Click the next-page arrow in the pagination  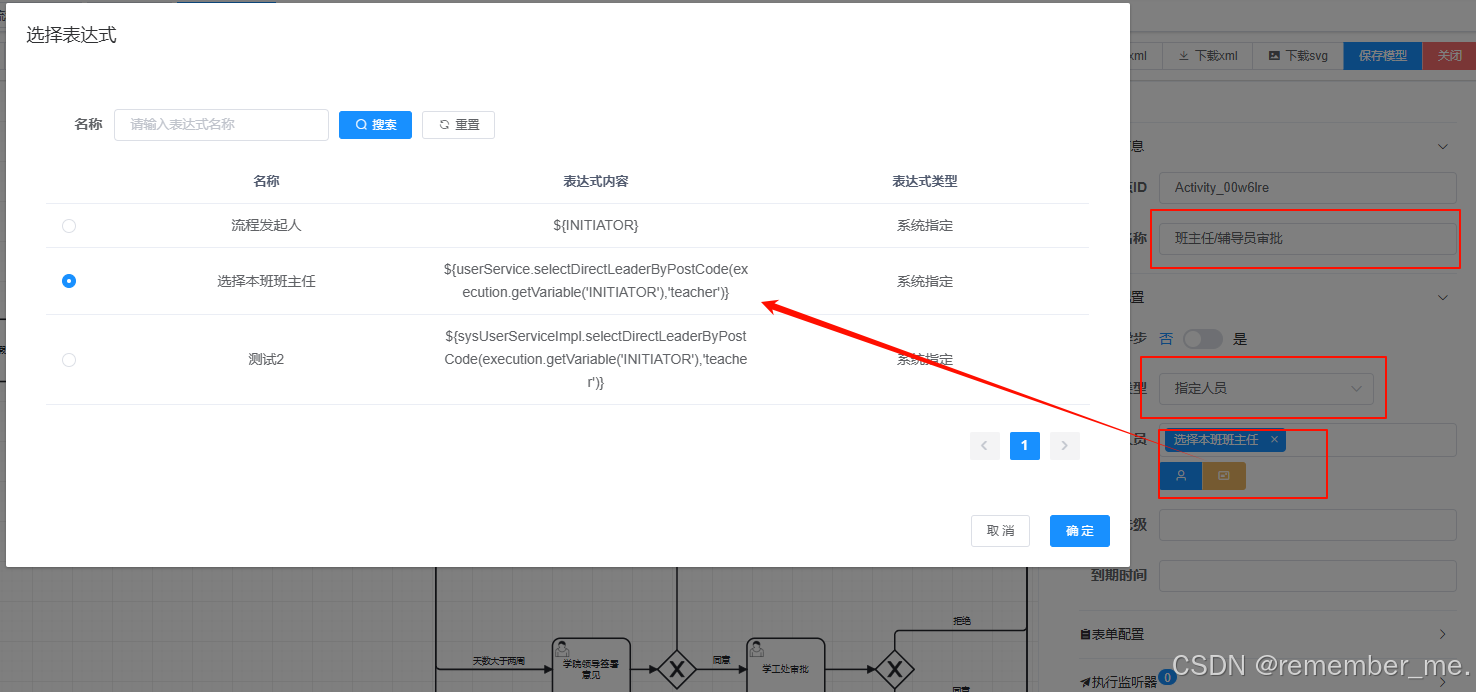click(1064, 445)
